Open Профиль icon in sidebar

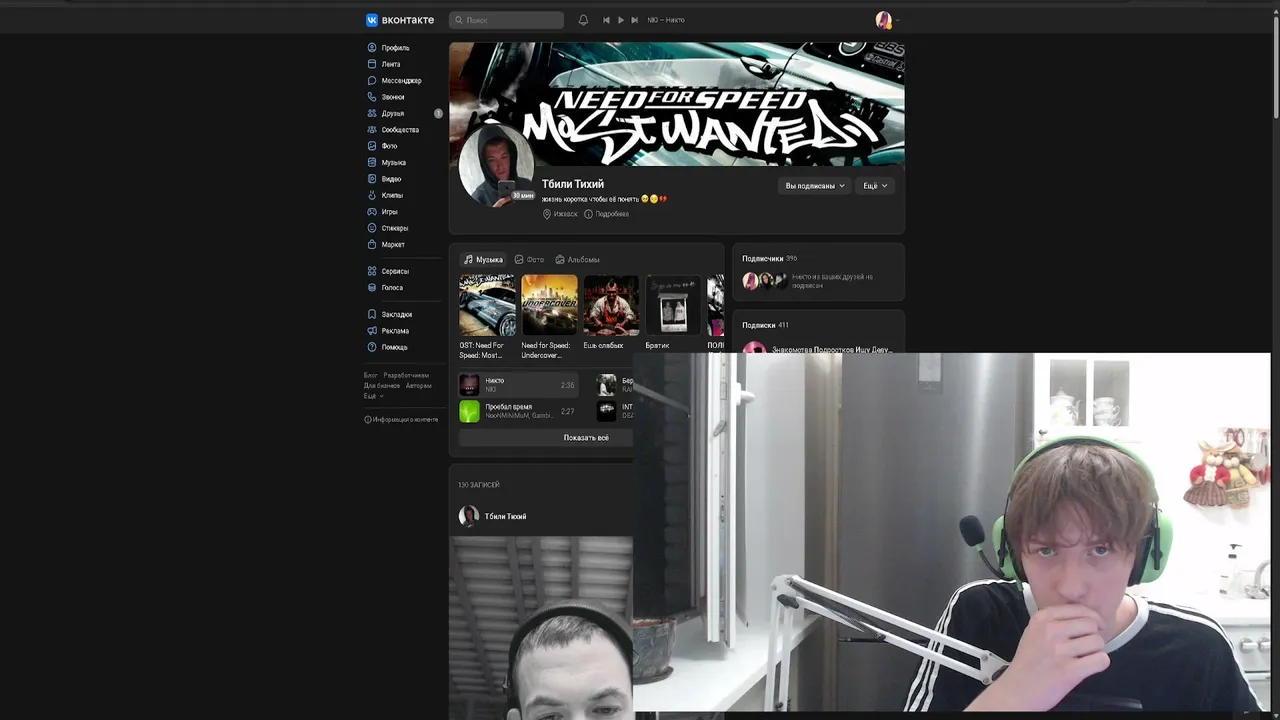click(x=372, y=48)
